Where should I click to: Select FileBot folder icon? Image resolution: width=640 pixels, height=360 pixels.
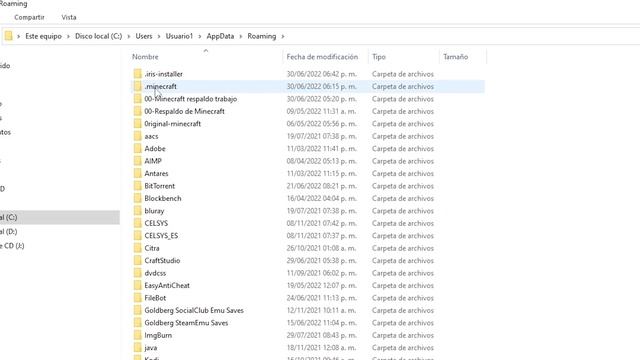click(x=138, y=298)
